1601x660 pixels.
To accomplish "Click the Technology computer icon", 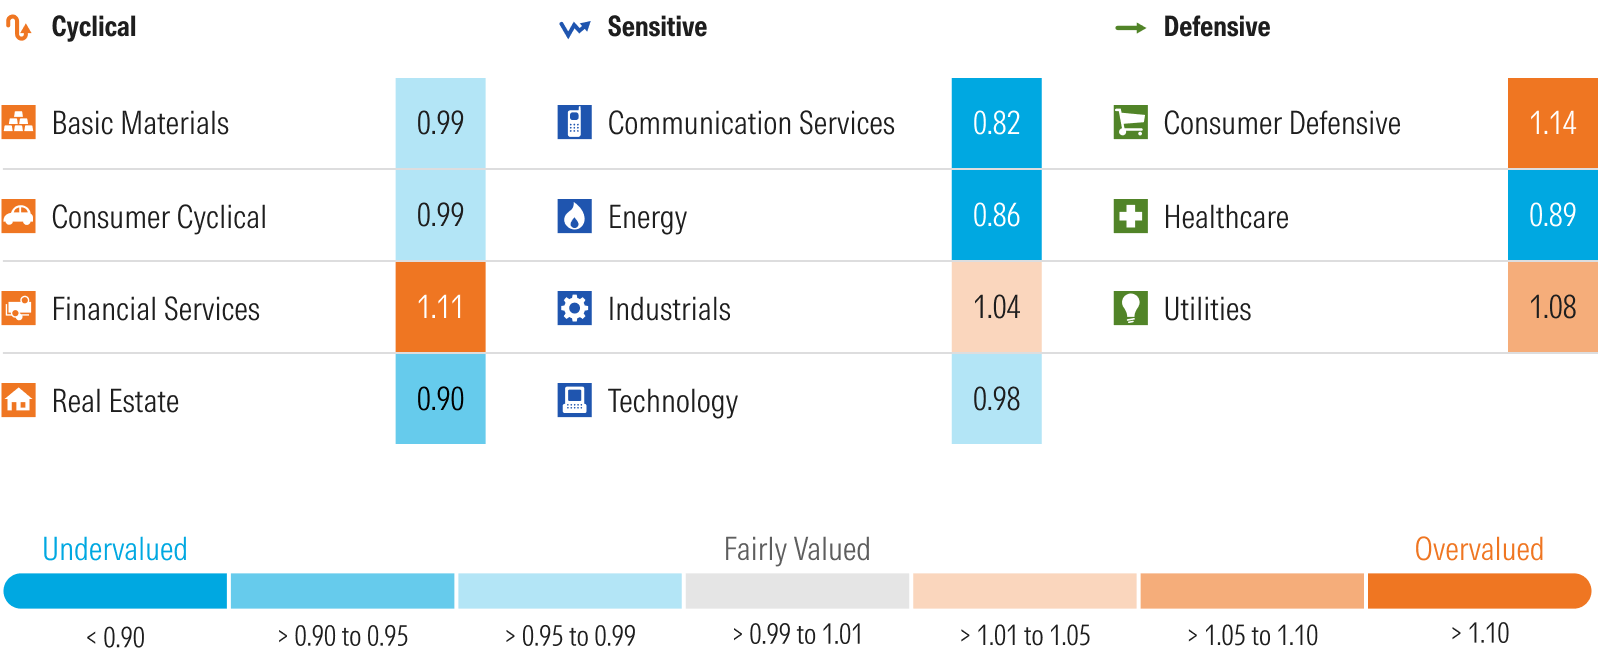I will click(574, 400).
